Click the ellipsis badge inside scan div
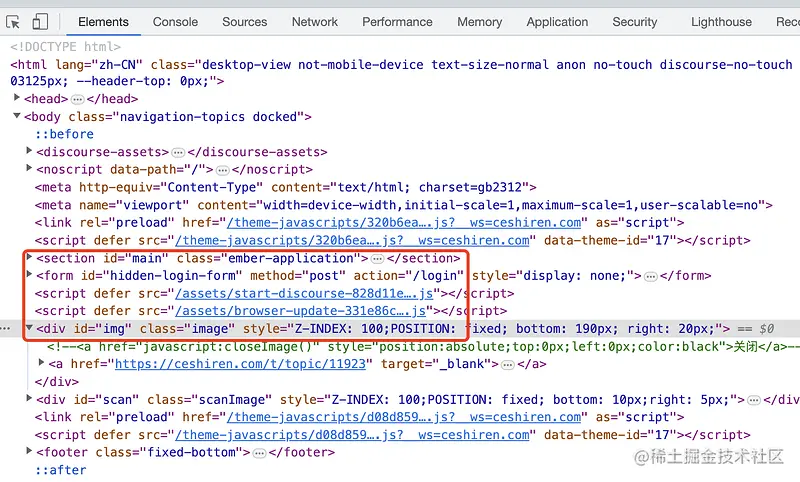800x482 pixels. [x=754, y=400]
